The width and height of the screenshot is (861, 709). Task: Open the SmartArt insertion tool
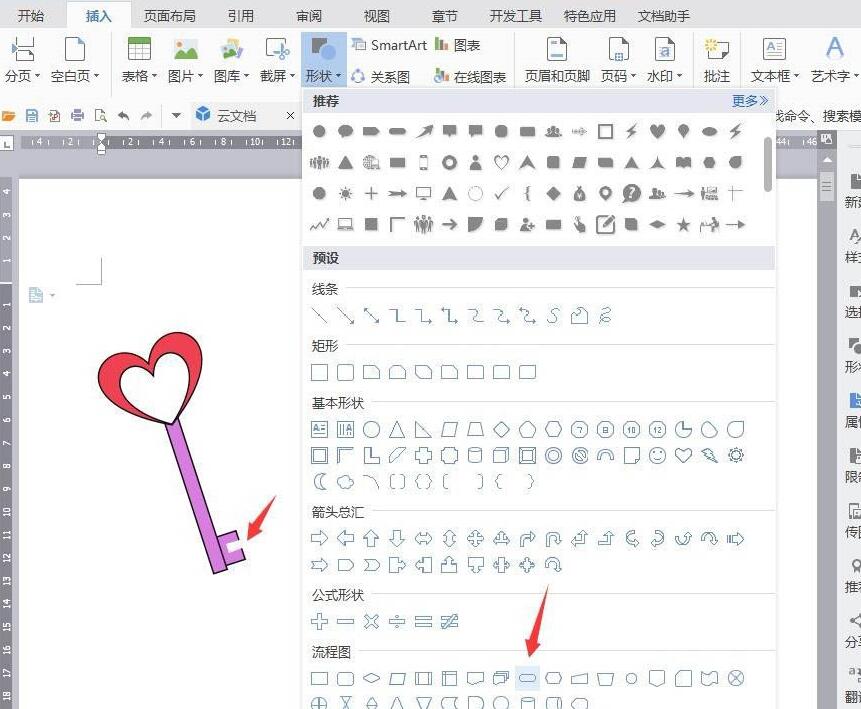(390, 45)
